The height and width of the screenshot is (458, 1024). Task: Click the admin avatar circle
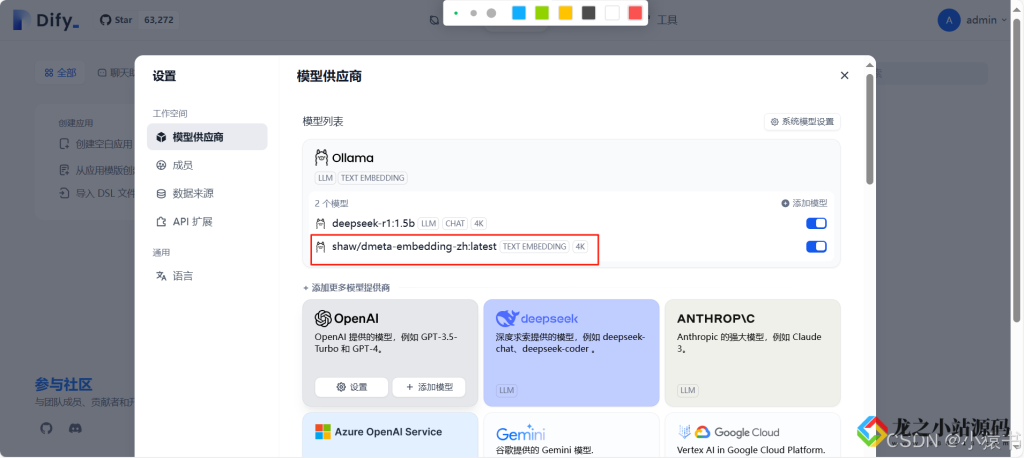[949, 20]
